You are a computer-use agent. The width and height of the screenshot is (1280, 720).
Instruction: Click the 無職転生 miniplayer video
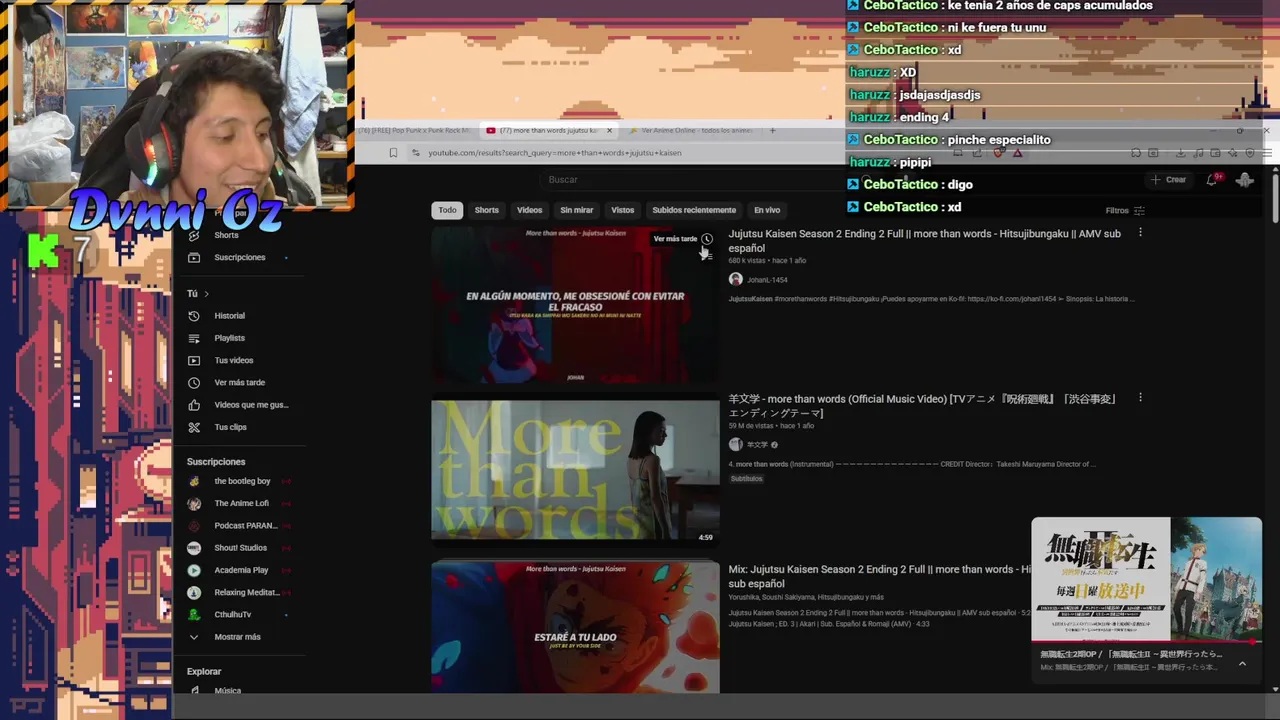click(x=1146, y=578)
